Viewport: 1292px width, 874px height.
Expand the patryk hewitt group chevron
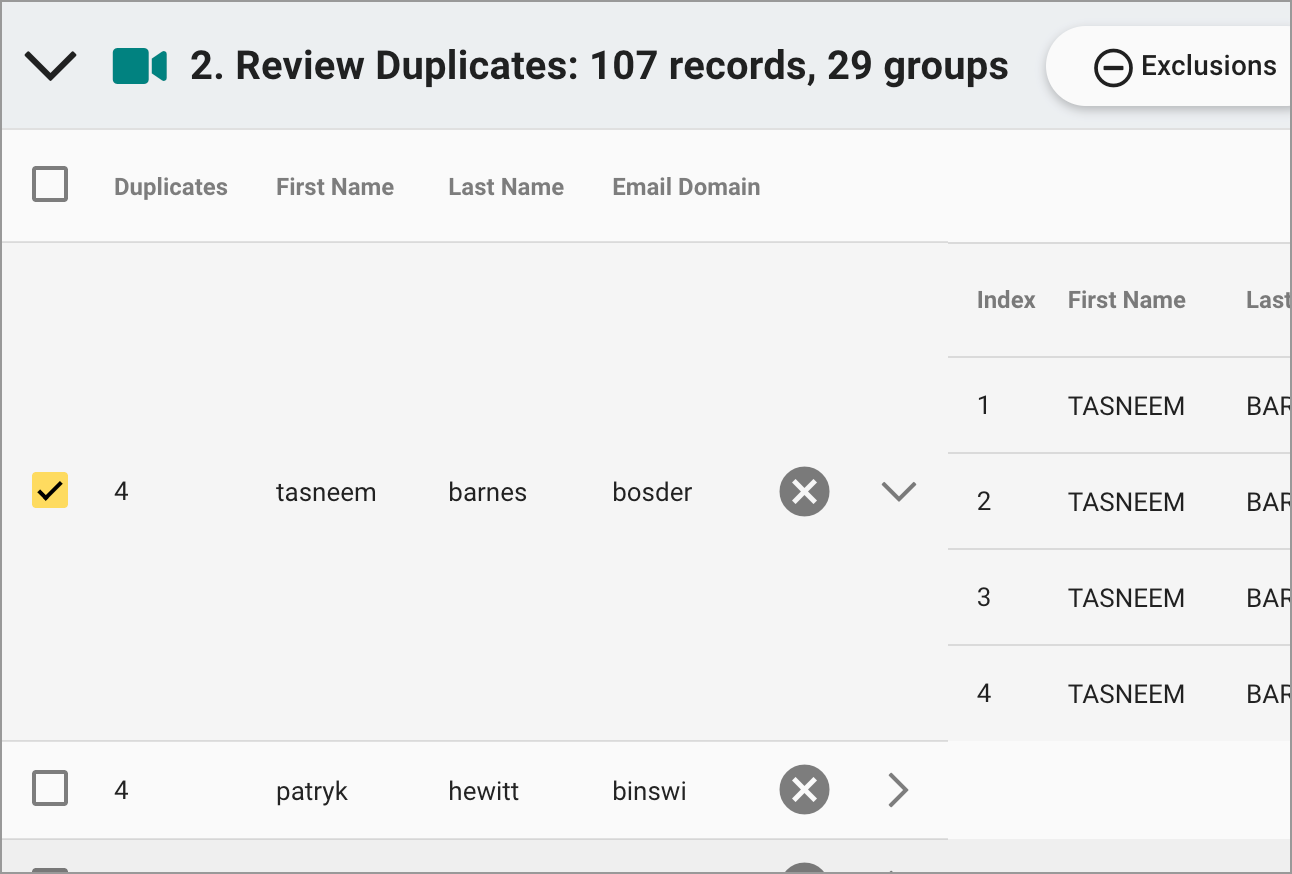point(898,790)
